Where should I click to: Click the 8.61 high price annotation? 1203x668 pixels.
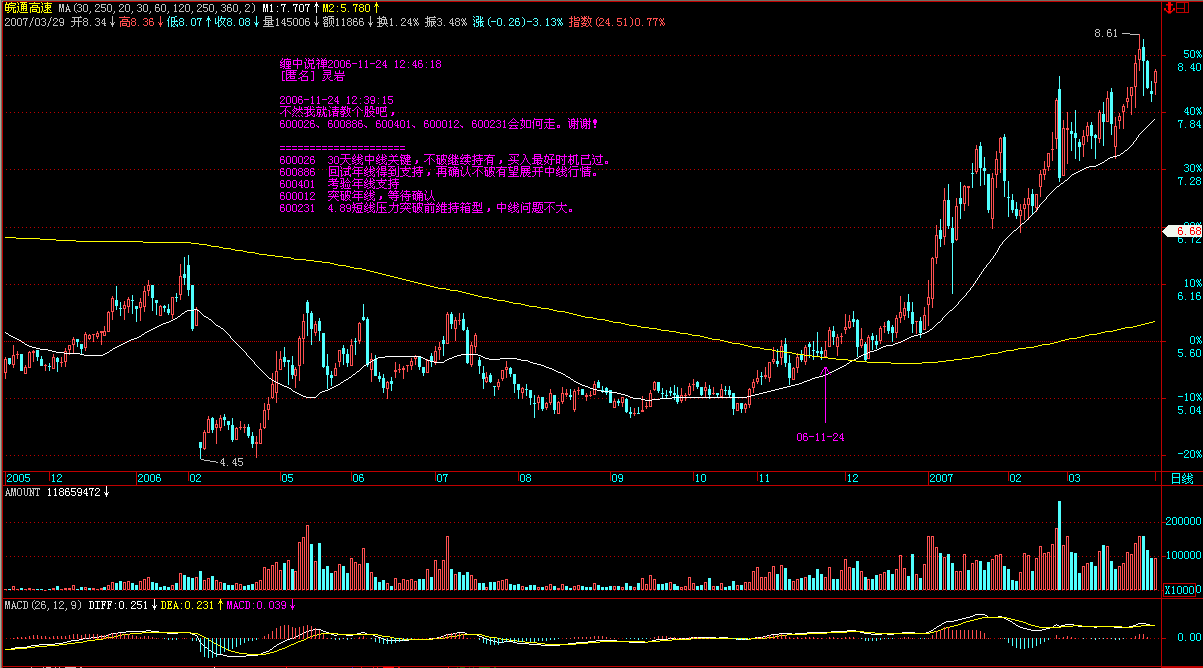(x=1106, y=33)
